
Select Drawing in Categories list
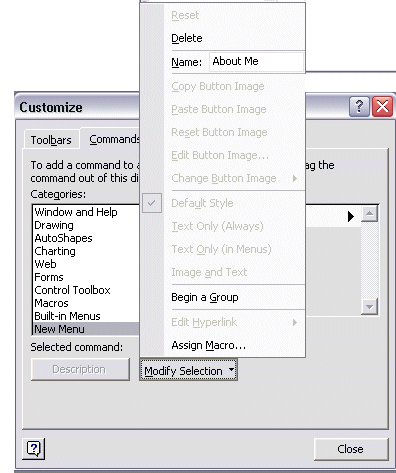[86, 225]
